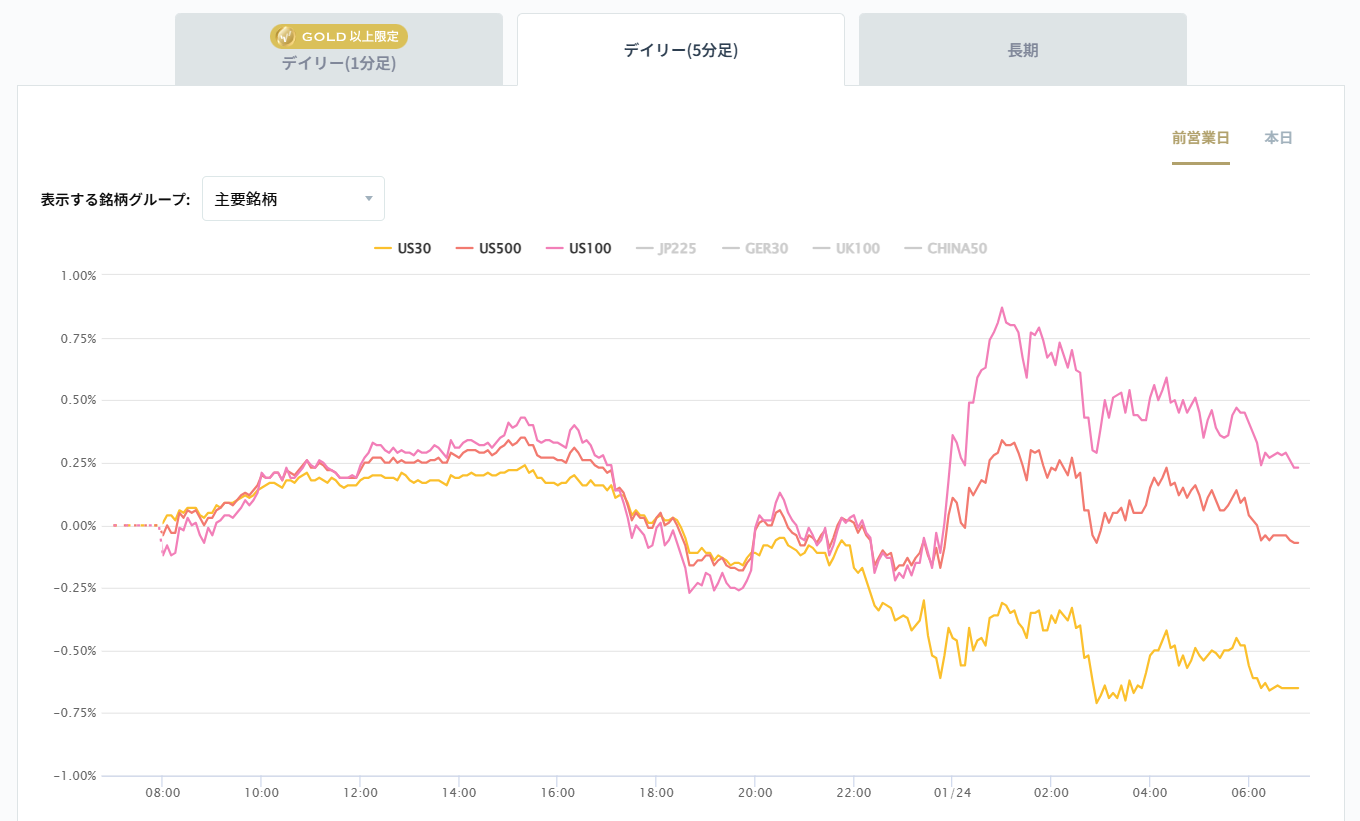Click the GER30 legend line marker

coord(731,248)
